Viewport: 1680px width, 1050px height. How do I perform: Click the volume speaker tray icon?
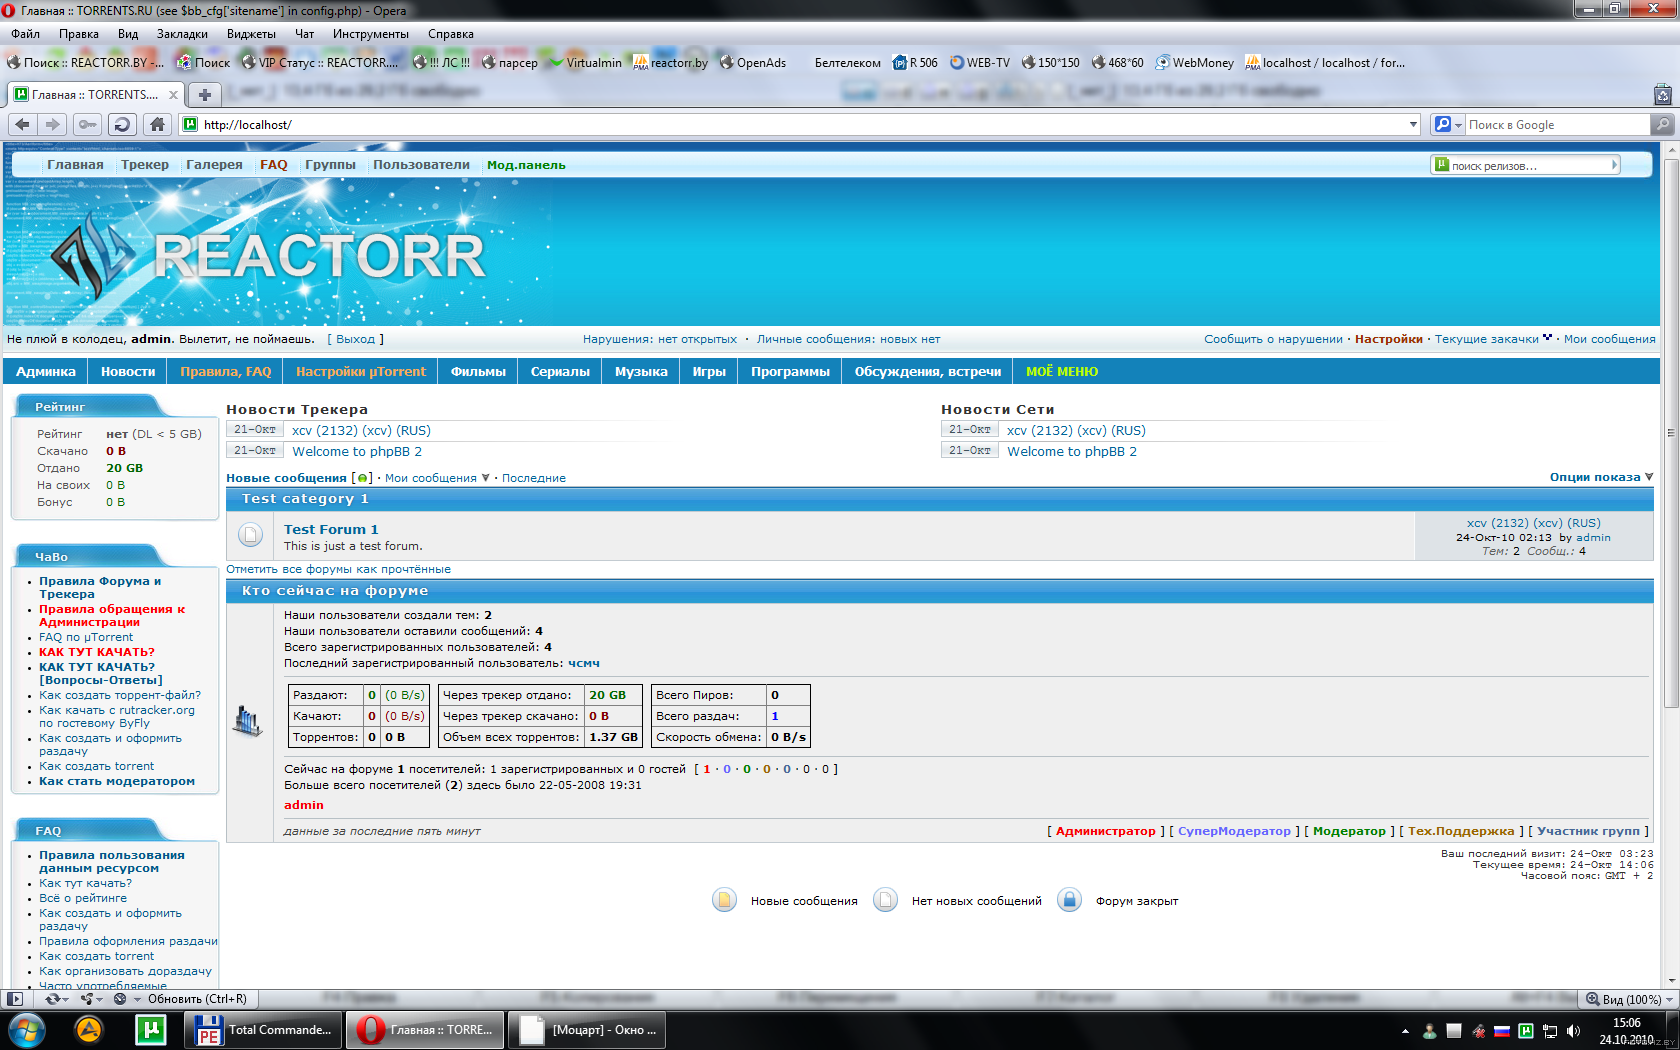coord(1573,1030)
